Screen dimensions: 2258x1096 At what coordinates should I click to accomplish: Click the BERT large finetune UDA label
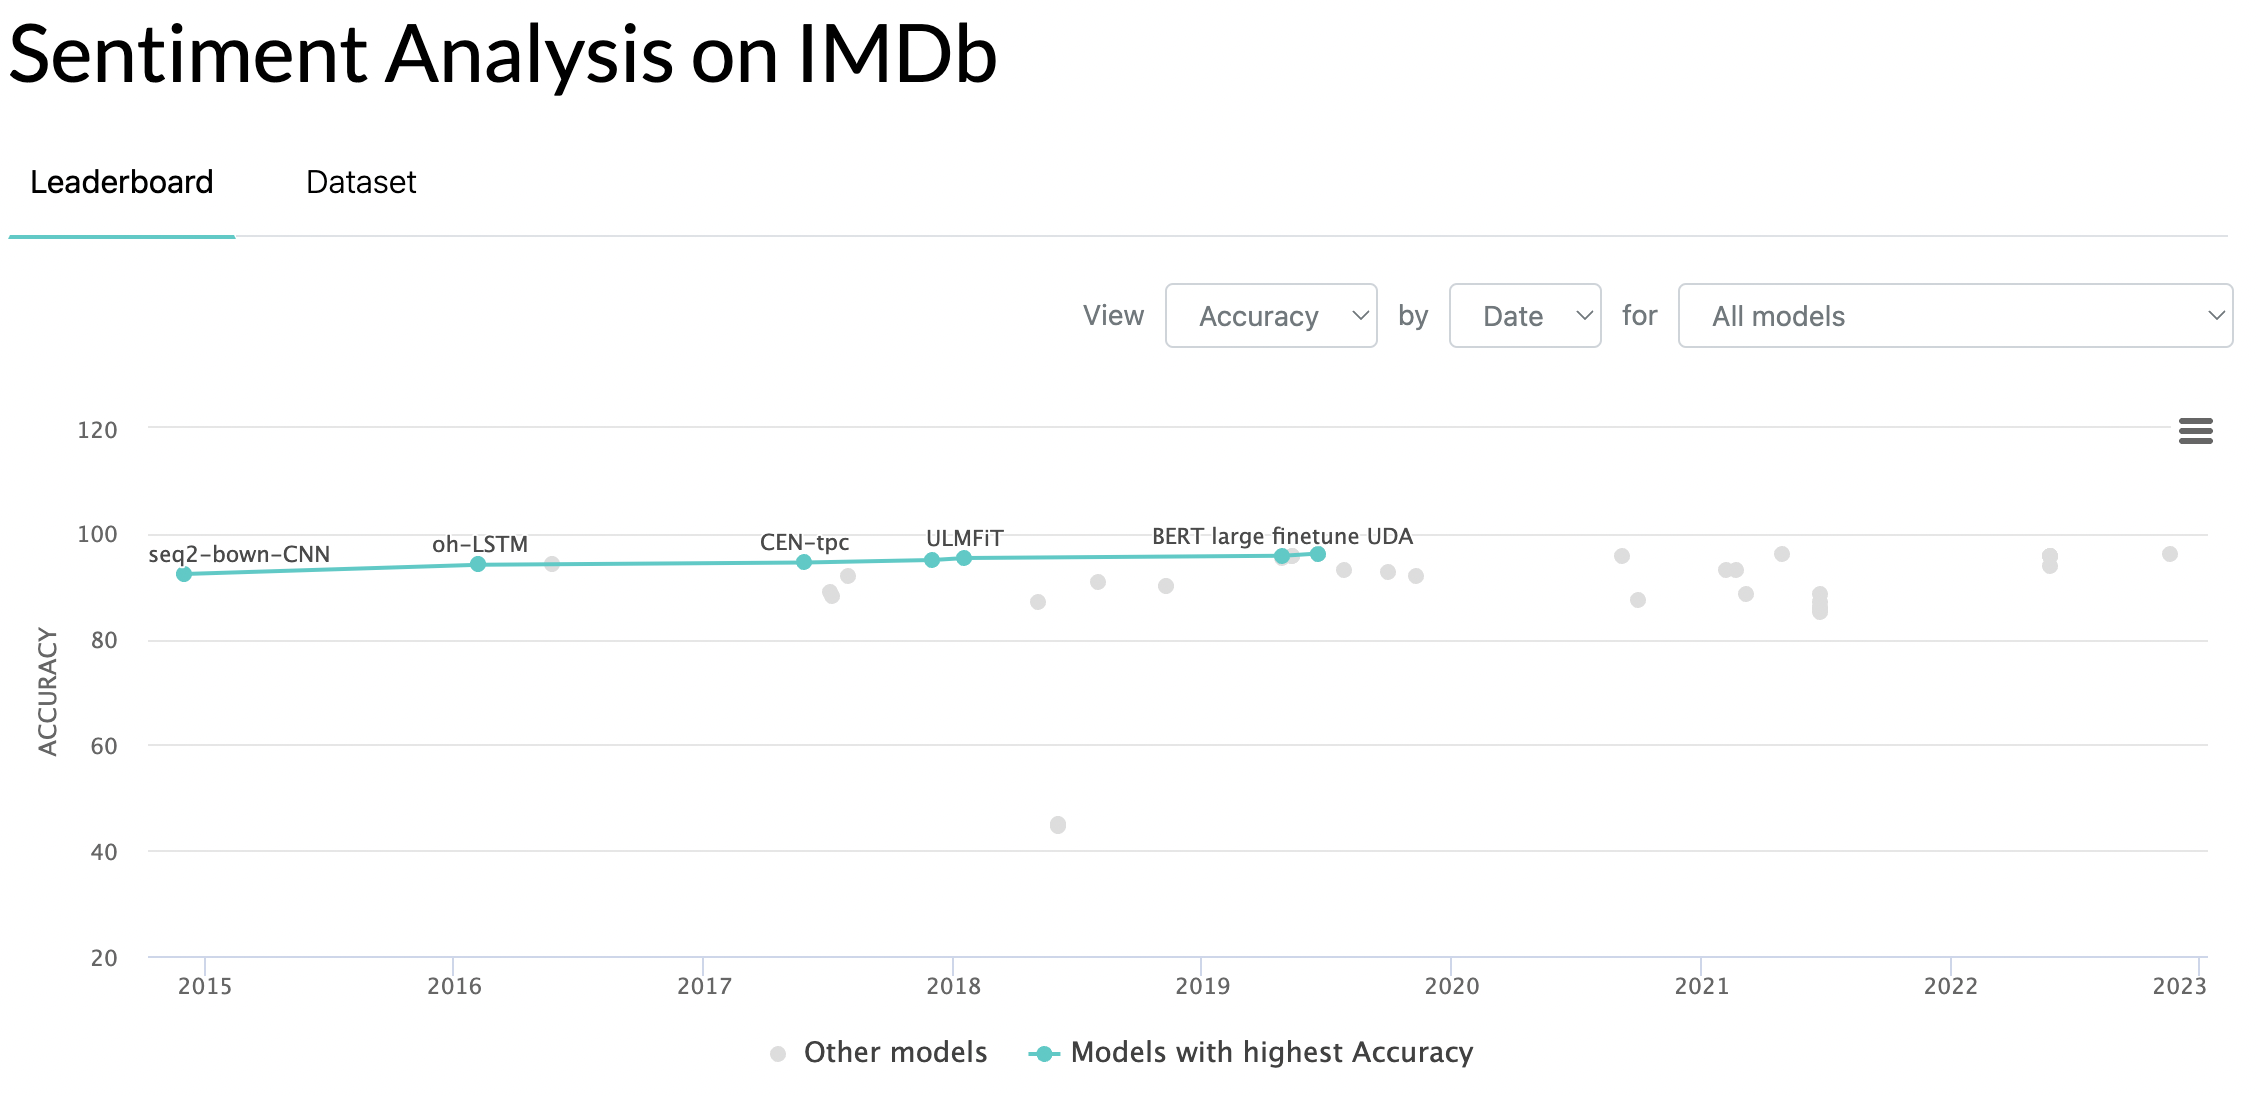click(x=1282, y=536)
